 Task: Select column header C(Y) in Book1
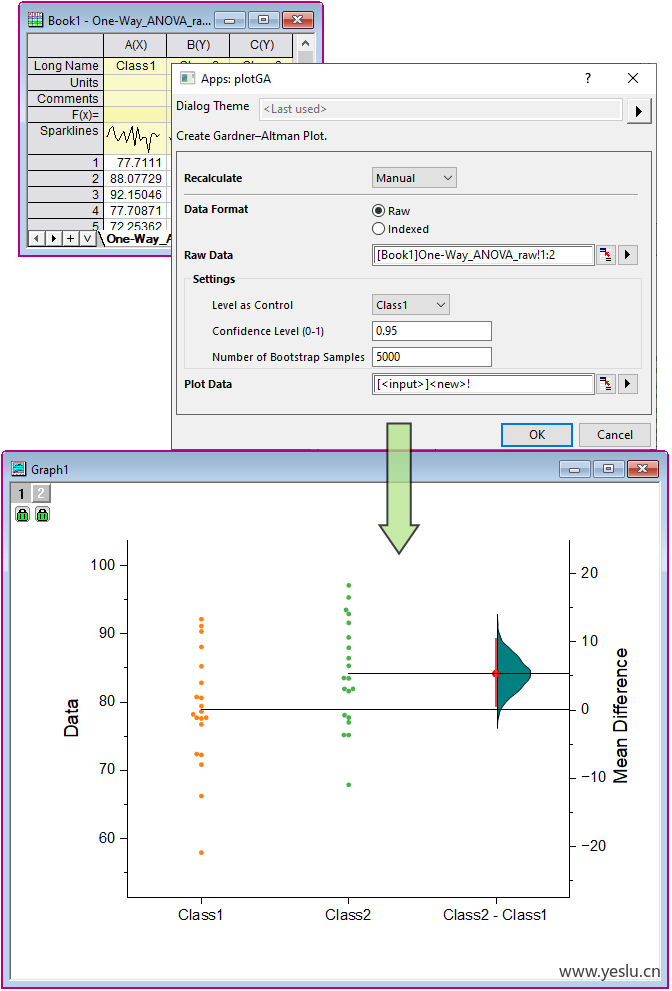(261, 45)
